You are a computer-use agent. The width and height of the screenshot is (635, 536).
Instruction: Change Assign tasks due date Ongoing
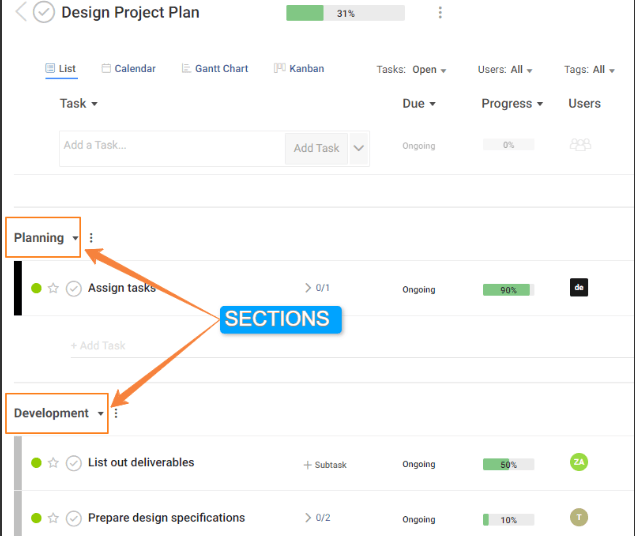click(x=419, y=290)
